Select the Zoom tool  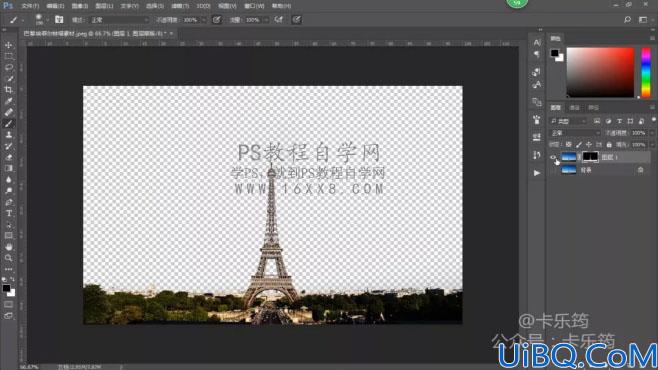(8, 258)
